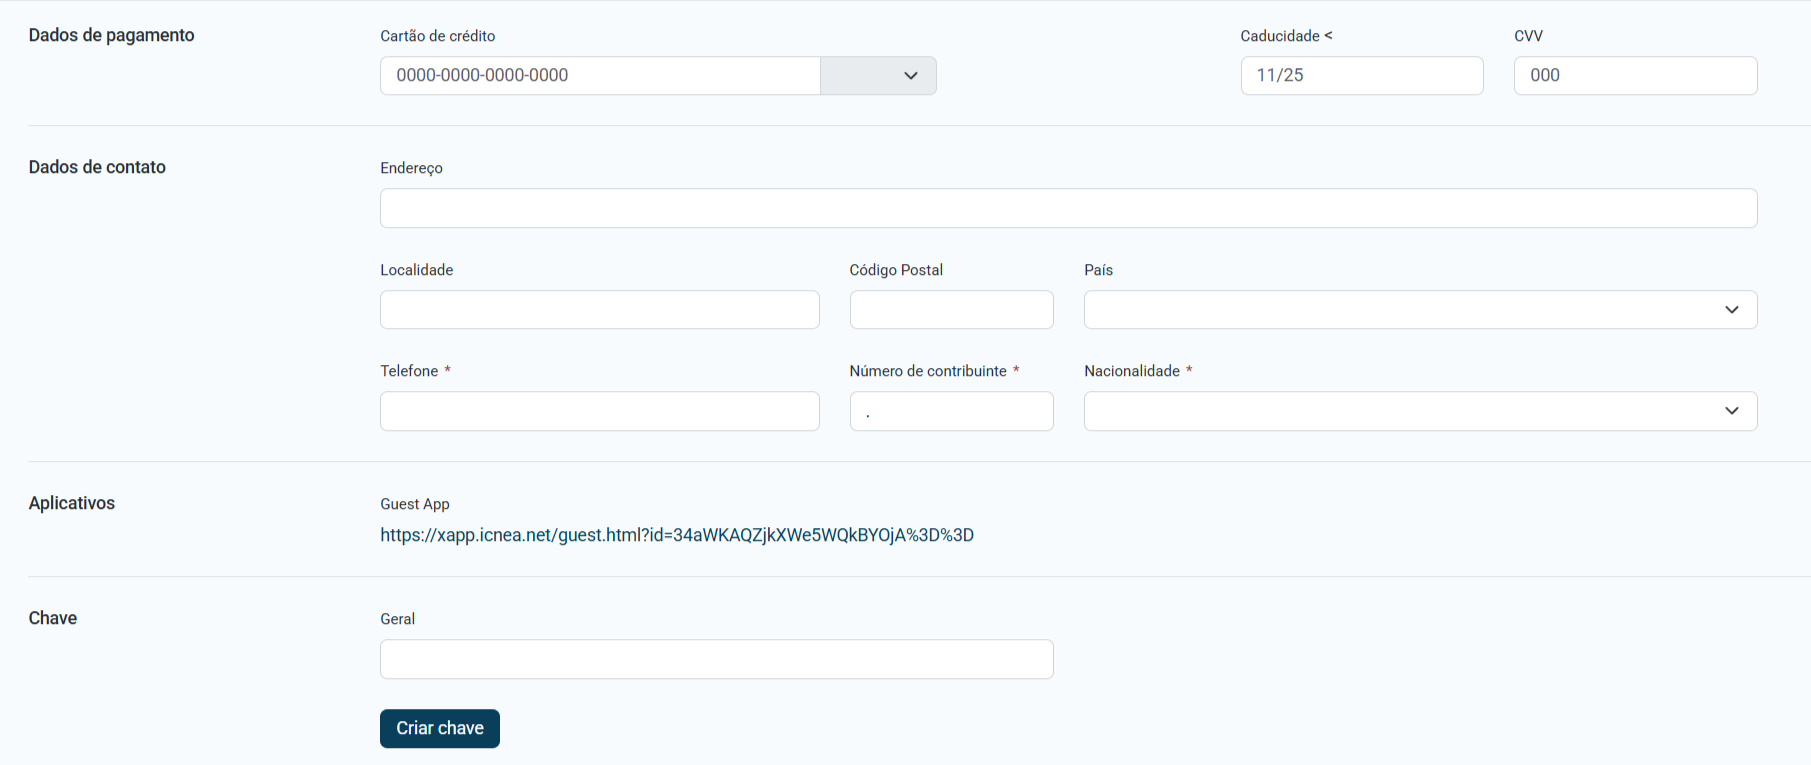This screenshot has height=765, width=1811.
Task: Click the Nacionalidade label text
Action: pyautogui.click(x=1132, y=371)
